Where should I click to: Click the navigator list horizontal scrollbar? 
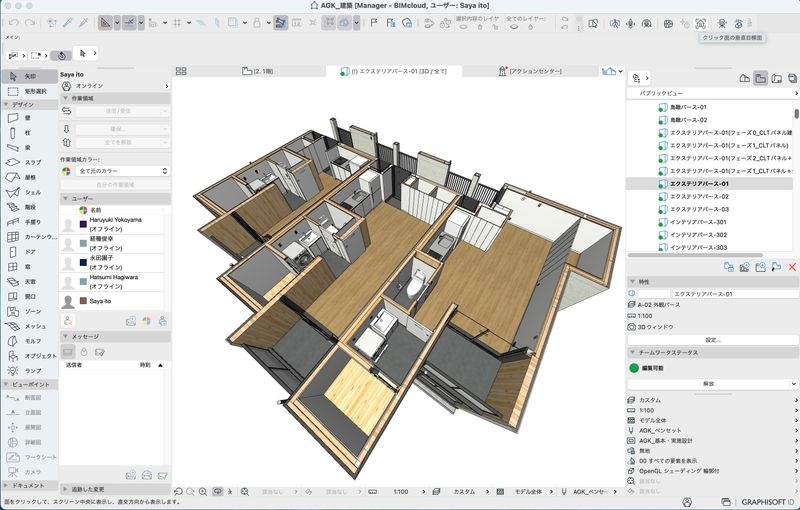click(x=695, y=255)
